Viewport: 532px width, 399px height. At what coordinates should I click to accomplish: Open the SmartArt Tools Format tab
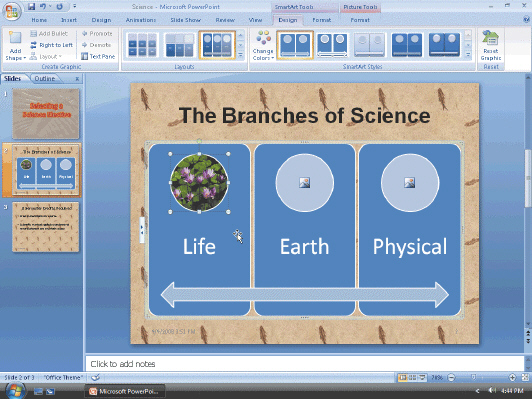(x=321, y=20)
